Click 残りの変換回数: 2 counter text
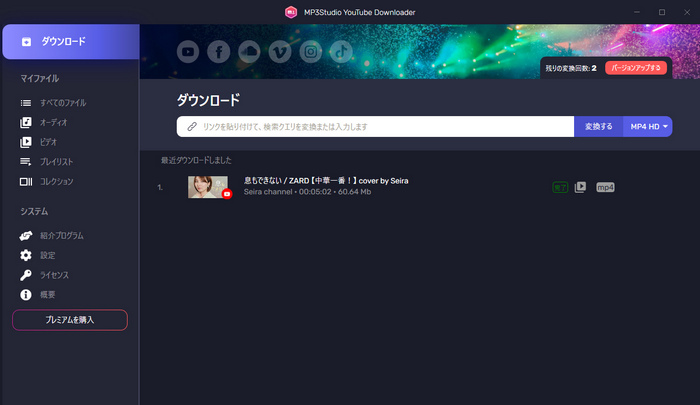 [571, 68]
